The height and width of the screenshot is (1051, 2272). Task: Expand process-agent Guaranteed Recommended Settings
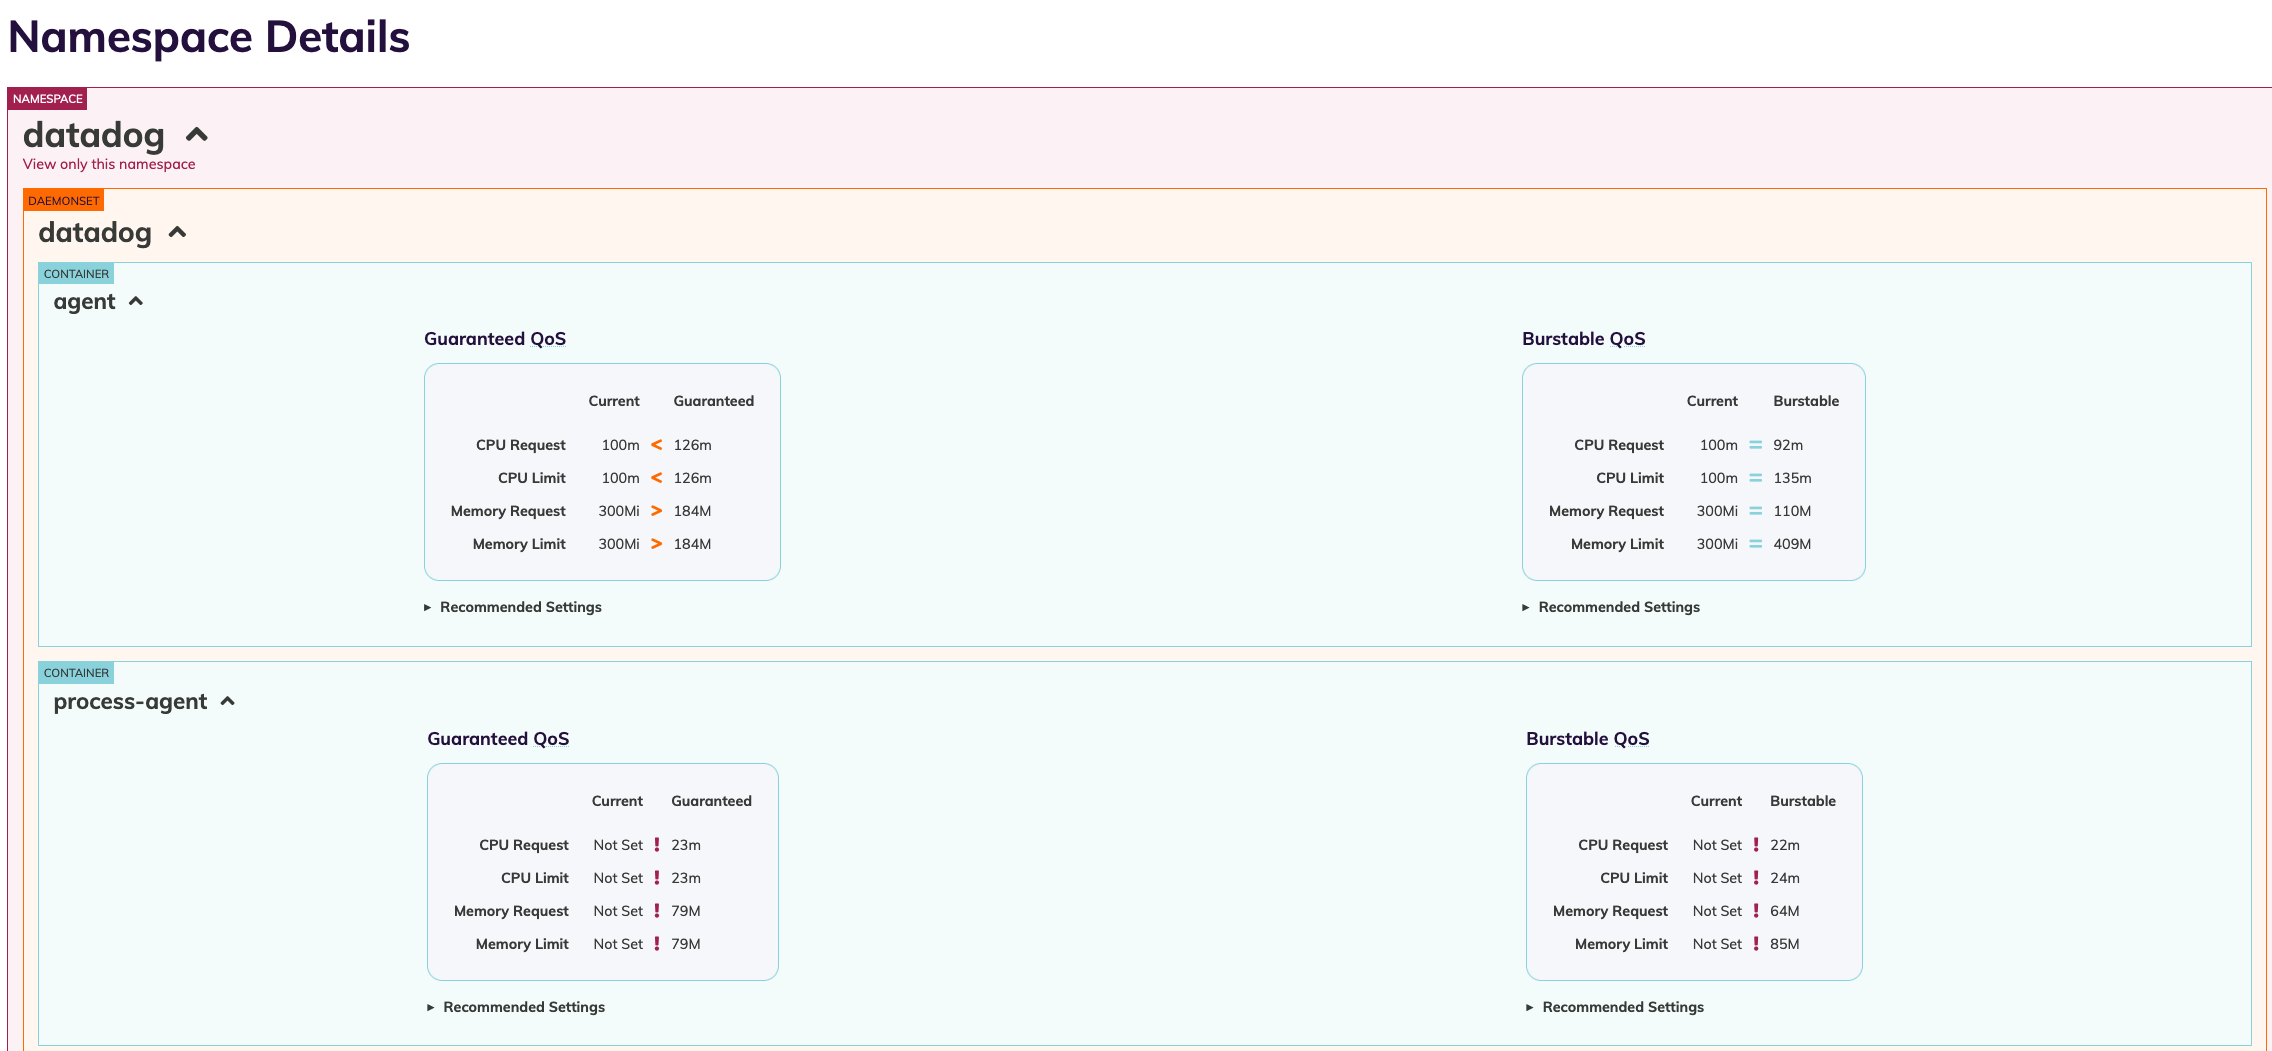pyautogui.click(x=516, y=1007)
